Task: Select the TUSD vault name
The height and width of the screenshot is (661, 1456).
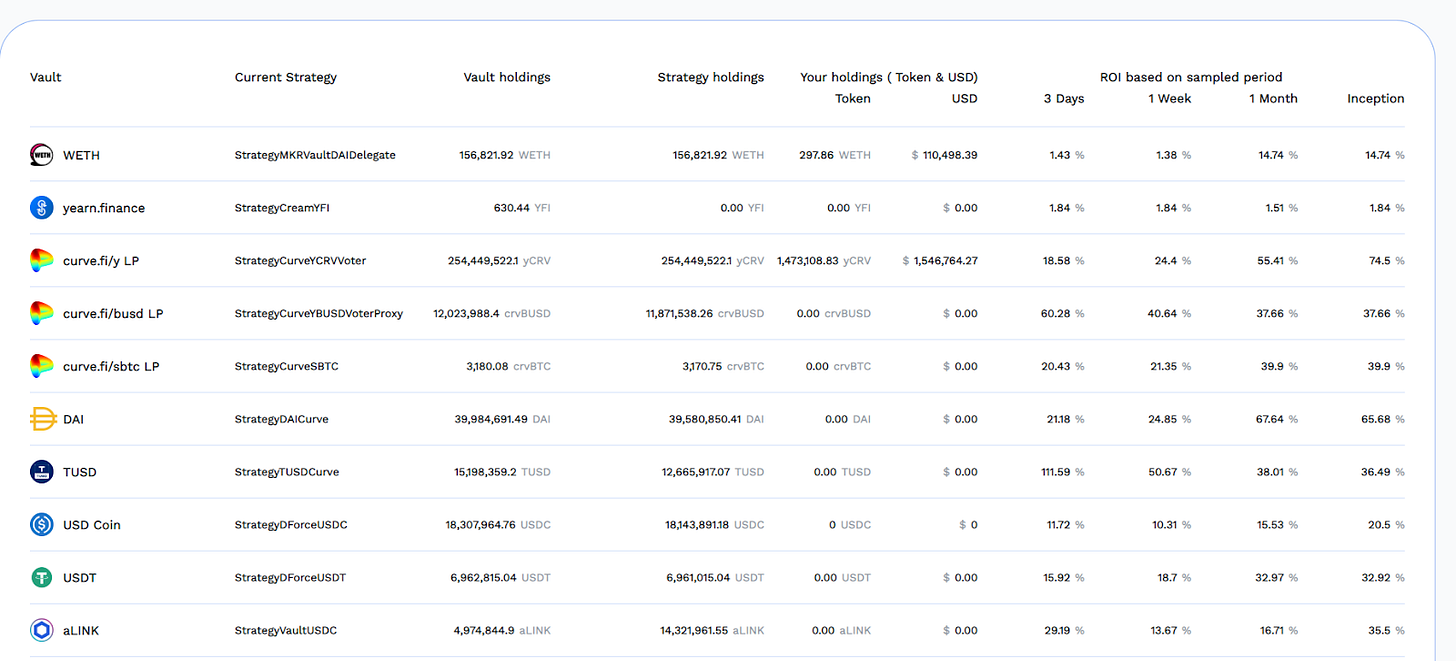Action: [80, 472]
